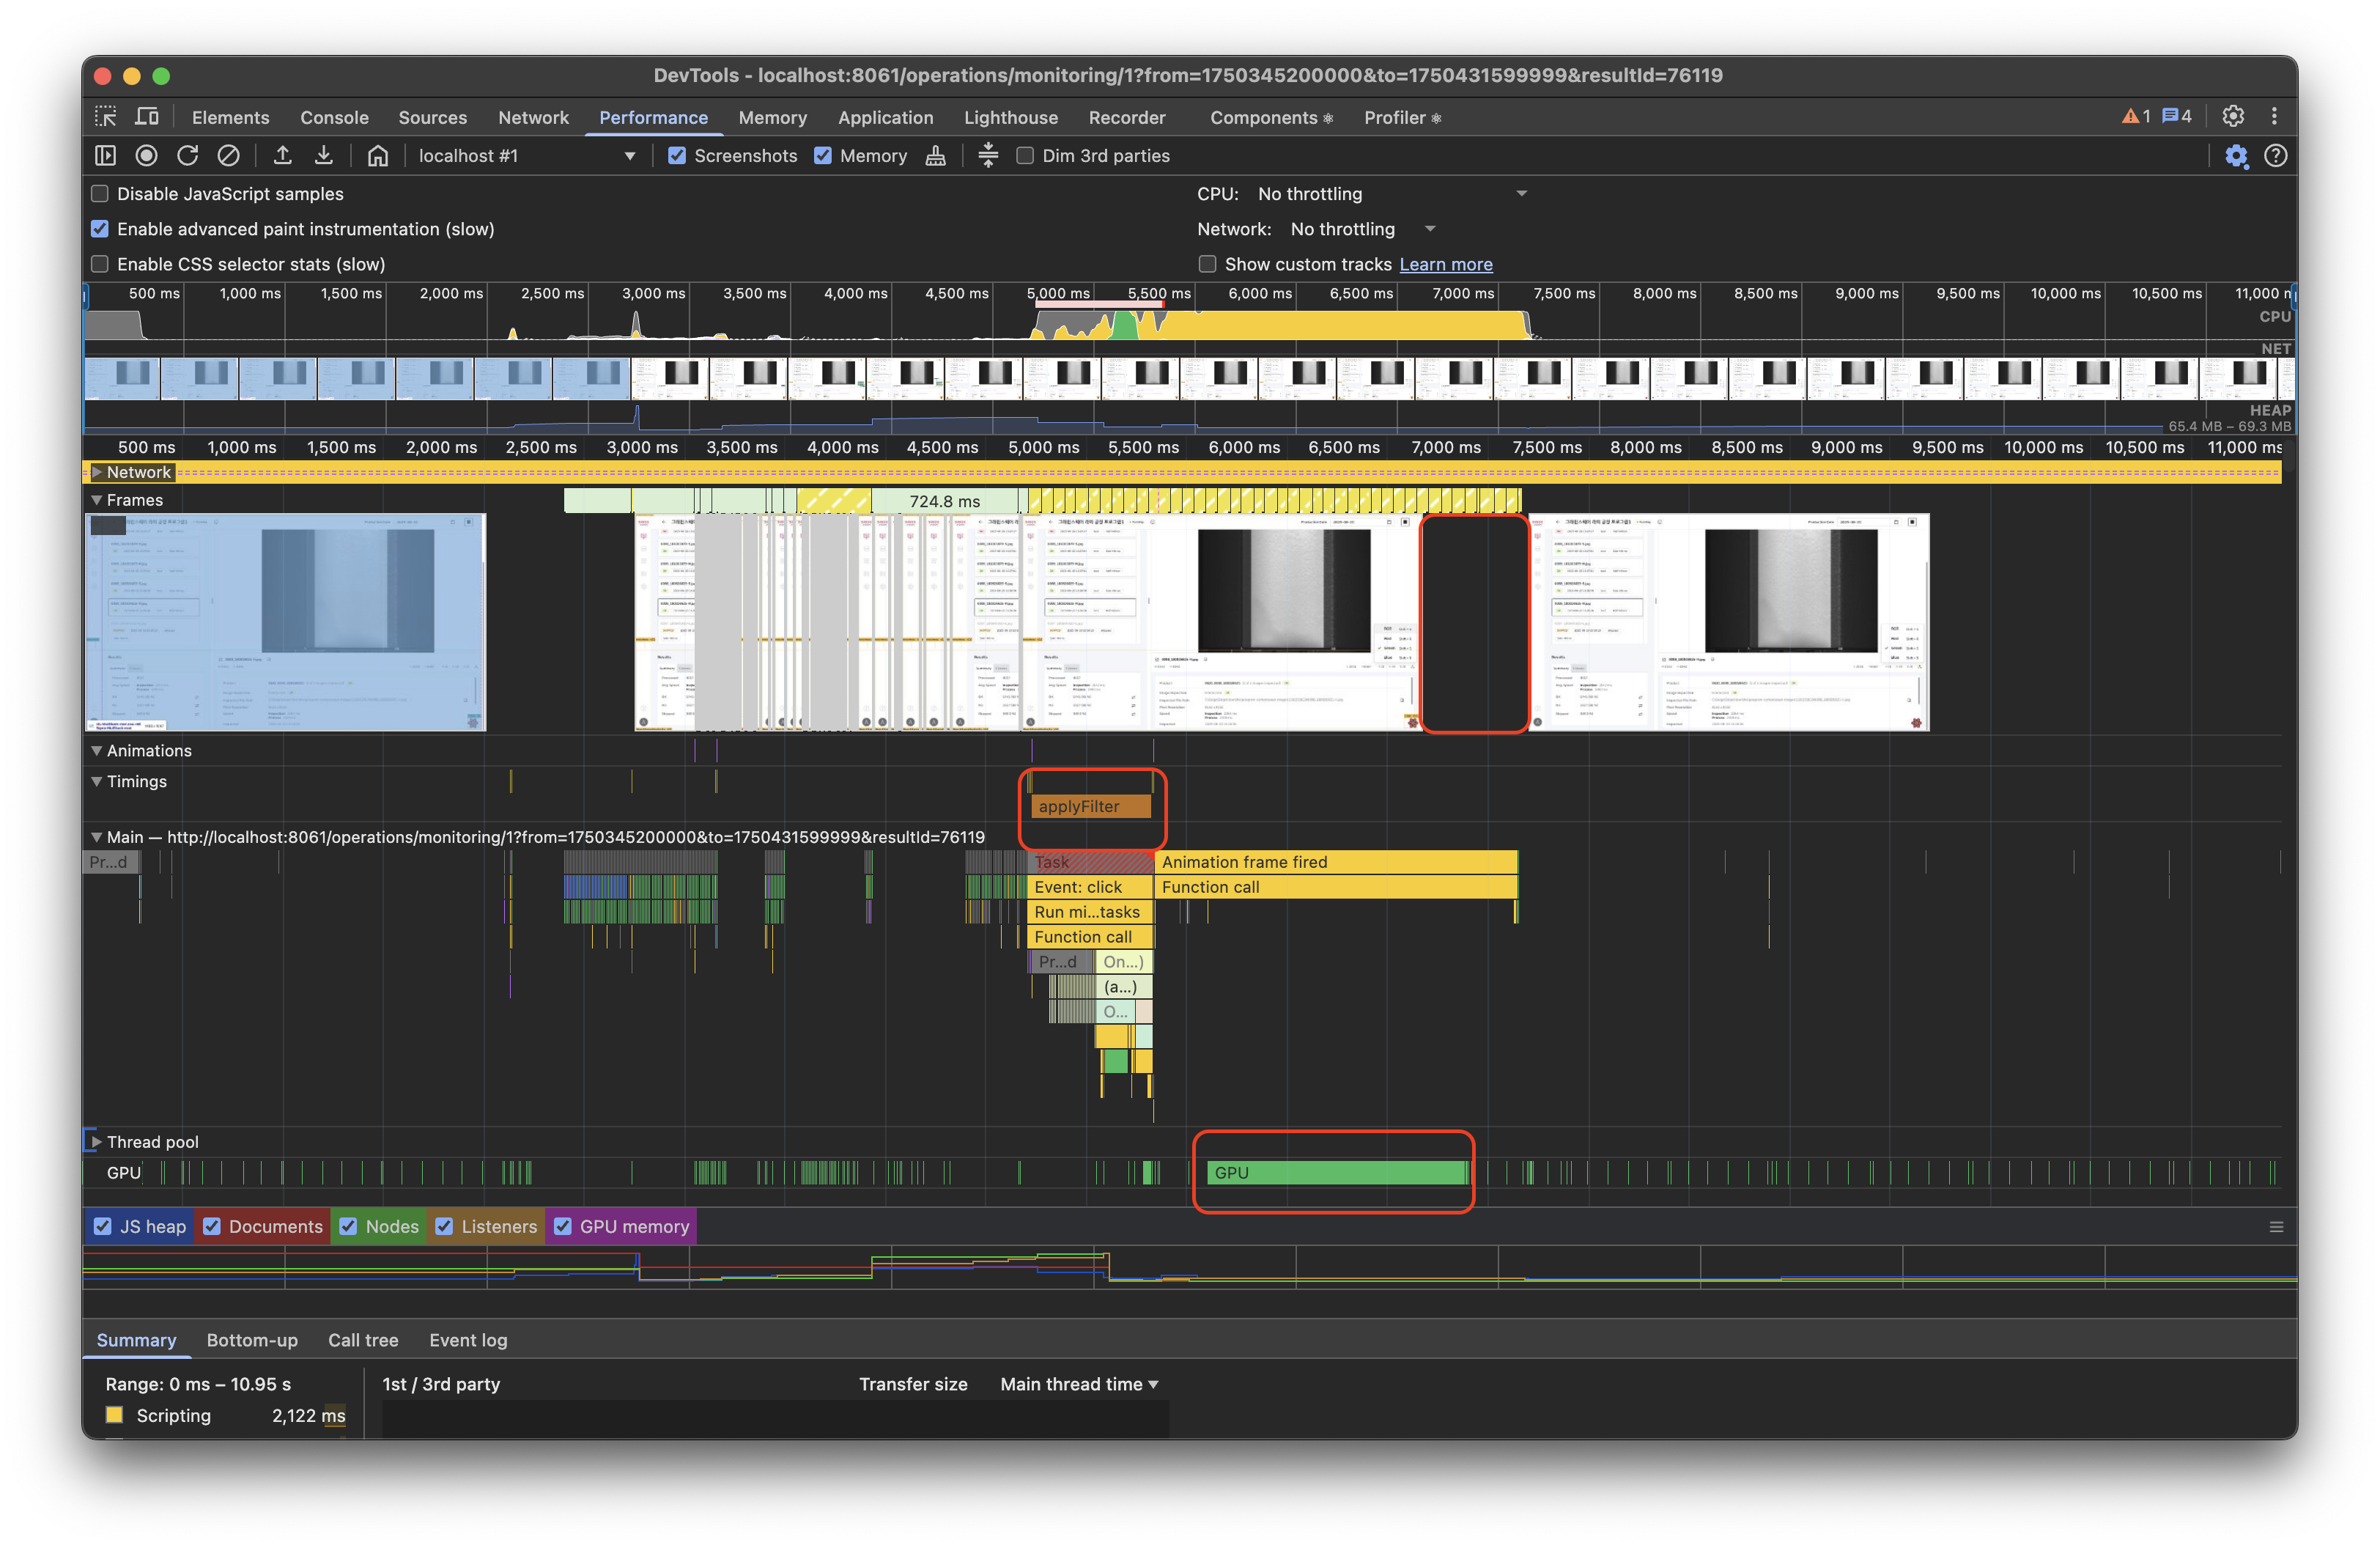The image size is (2380, 1548).
Task: Go to the performance landing page (home icon)
Action: tap(377, 155)
